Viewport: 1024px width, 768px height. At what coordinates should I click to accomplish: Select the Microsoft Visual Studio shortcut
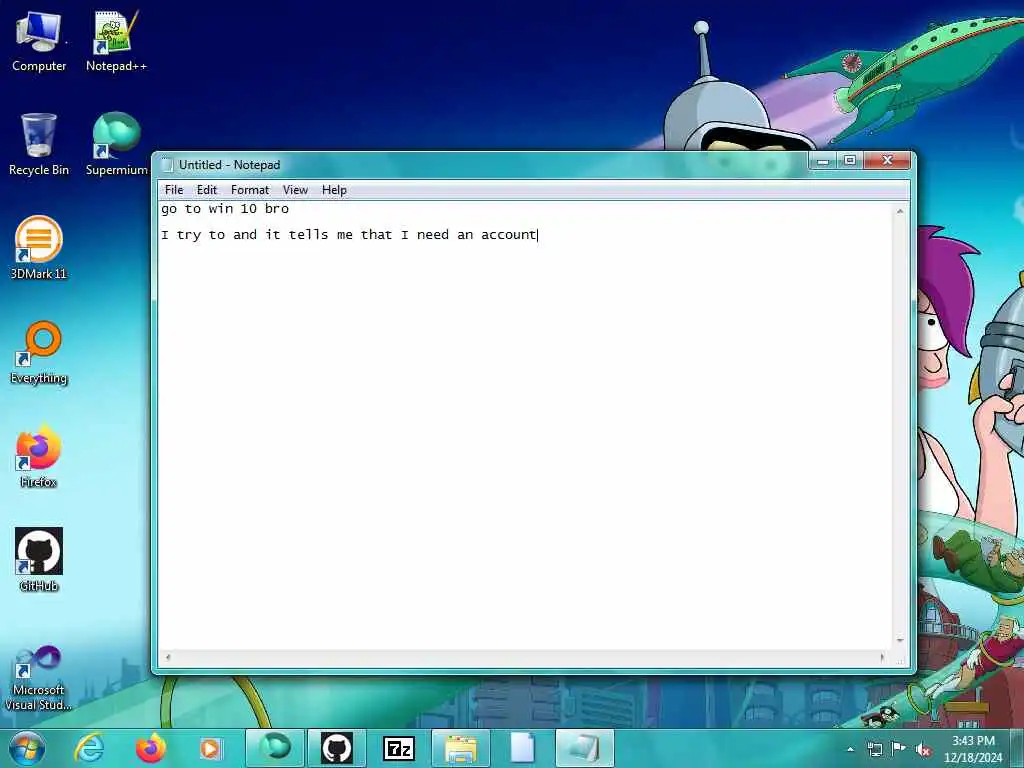39,678
